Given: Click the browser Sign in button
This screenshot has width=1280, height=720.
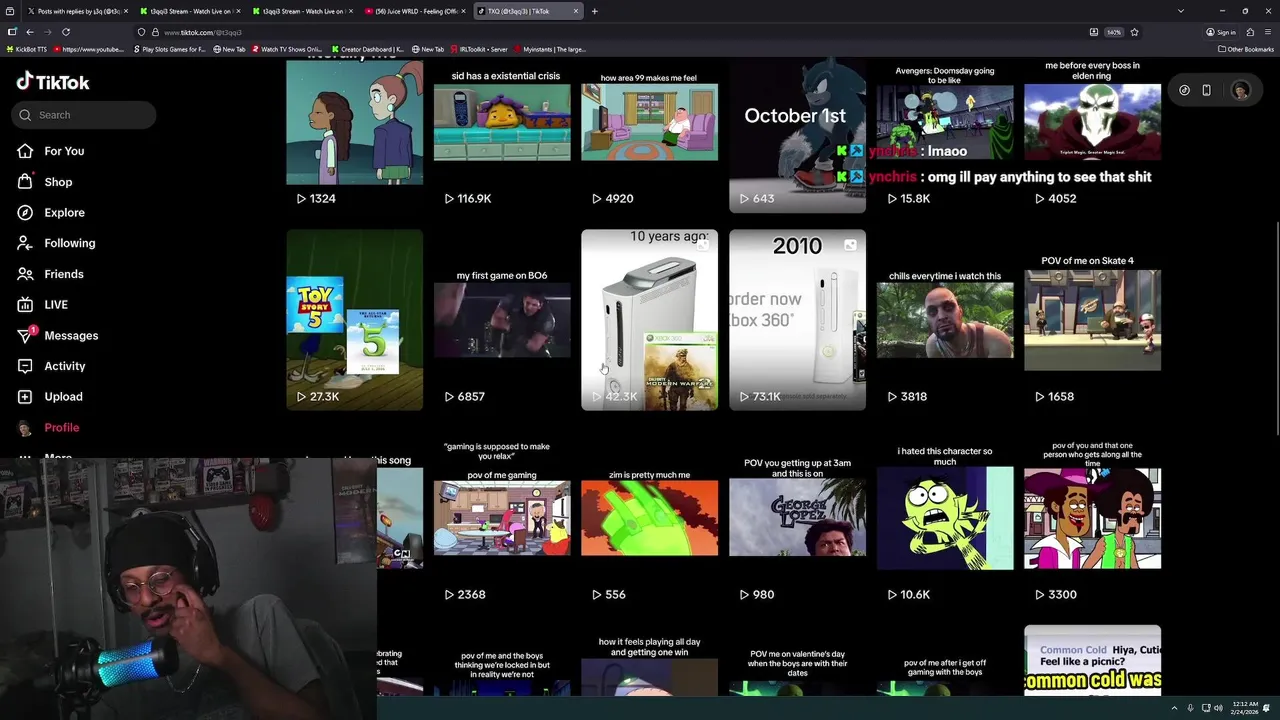Looking at the screenshot, I should tap(1222, 32).
